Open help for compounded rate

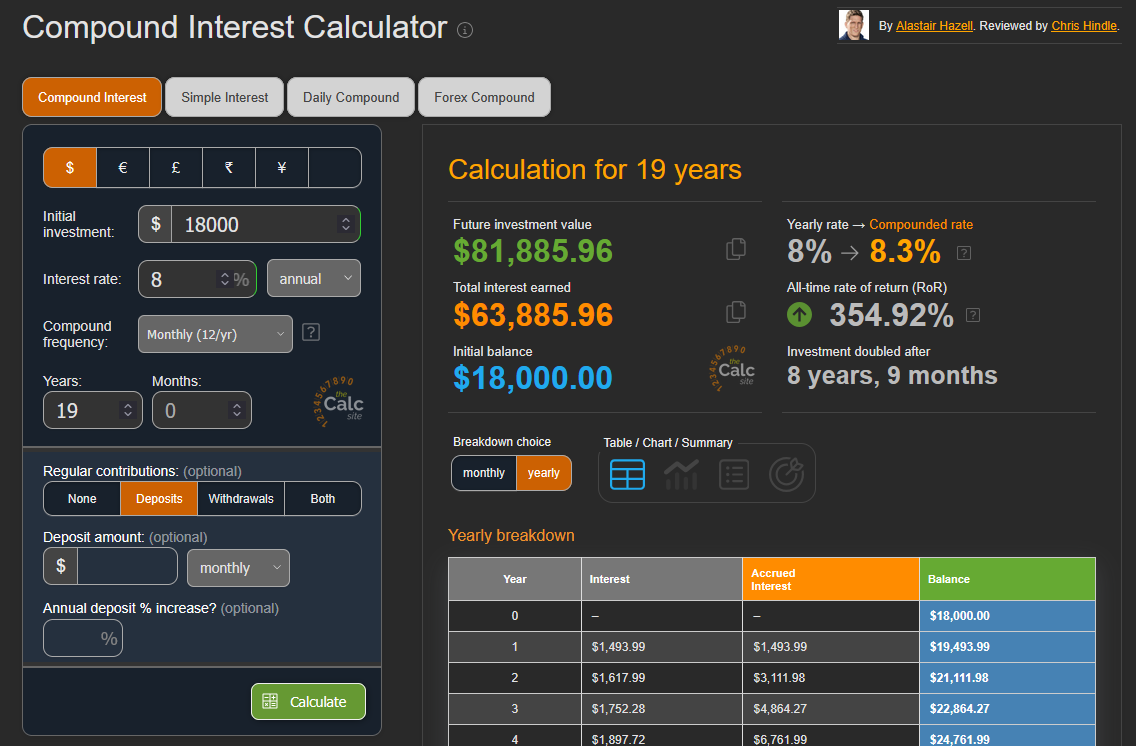(x=964, y=253)
